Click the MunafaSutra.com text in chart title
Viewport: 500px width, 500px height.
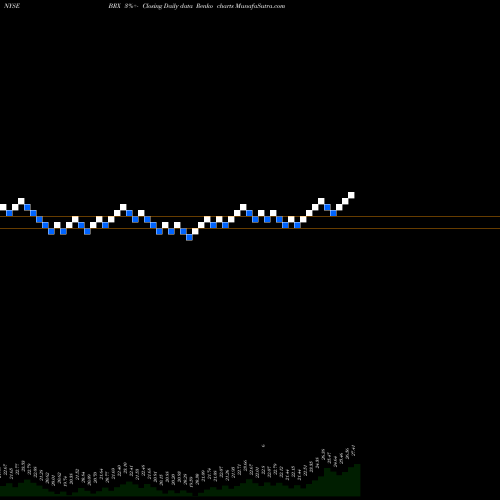[260, 6]
